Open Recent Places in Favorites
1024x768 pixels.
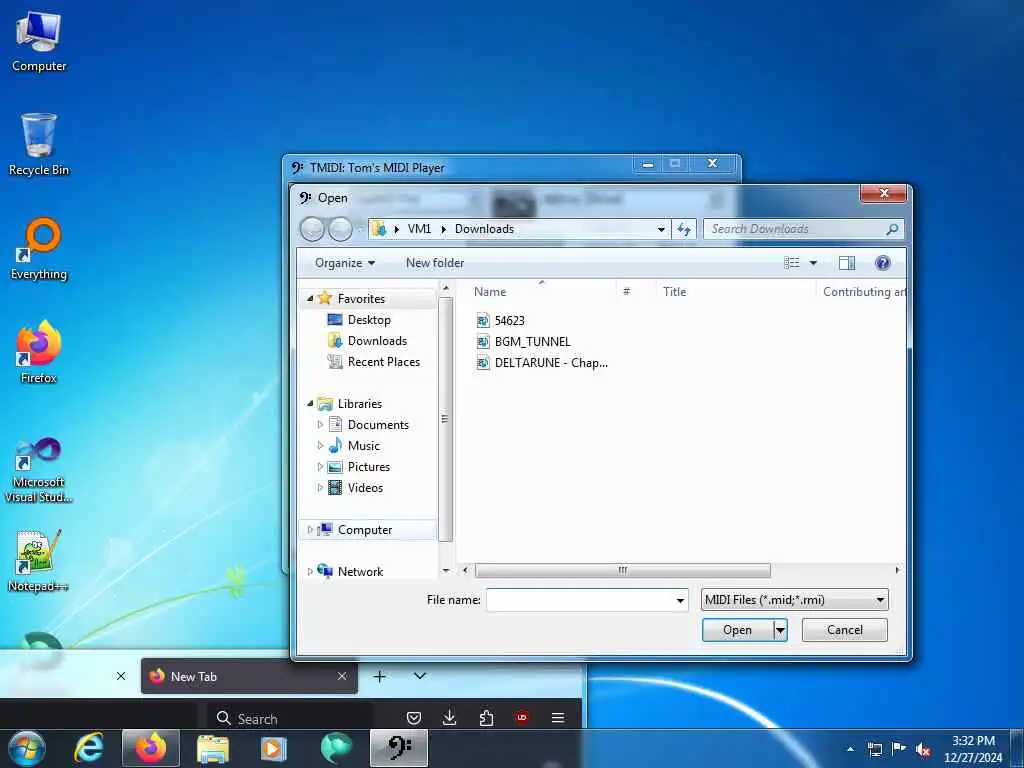tap(383, 362)
